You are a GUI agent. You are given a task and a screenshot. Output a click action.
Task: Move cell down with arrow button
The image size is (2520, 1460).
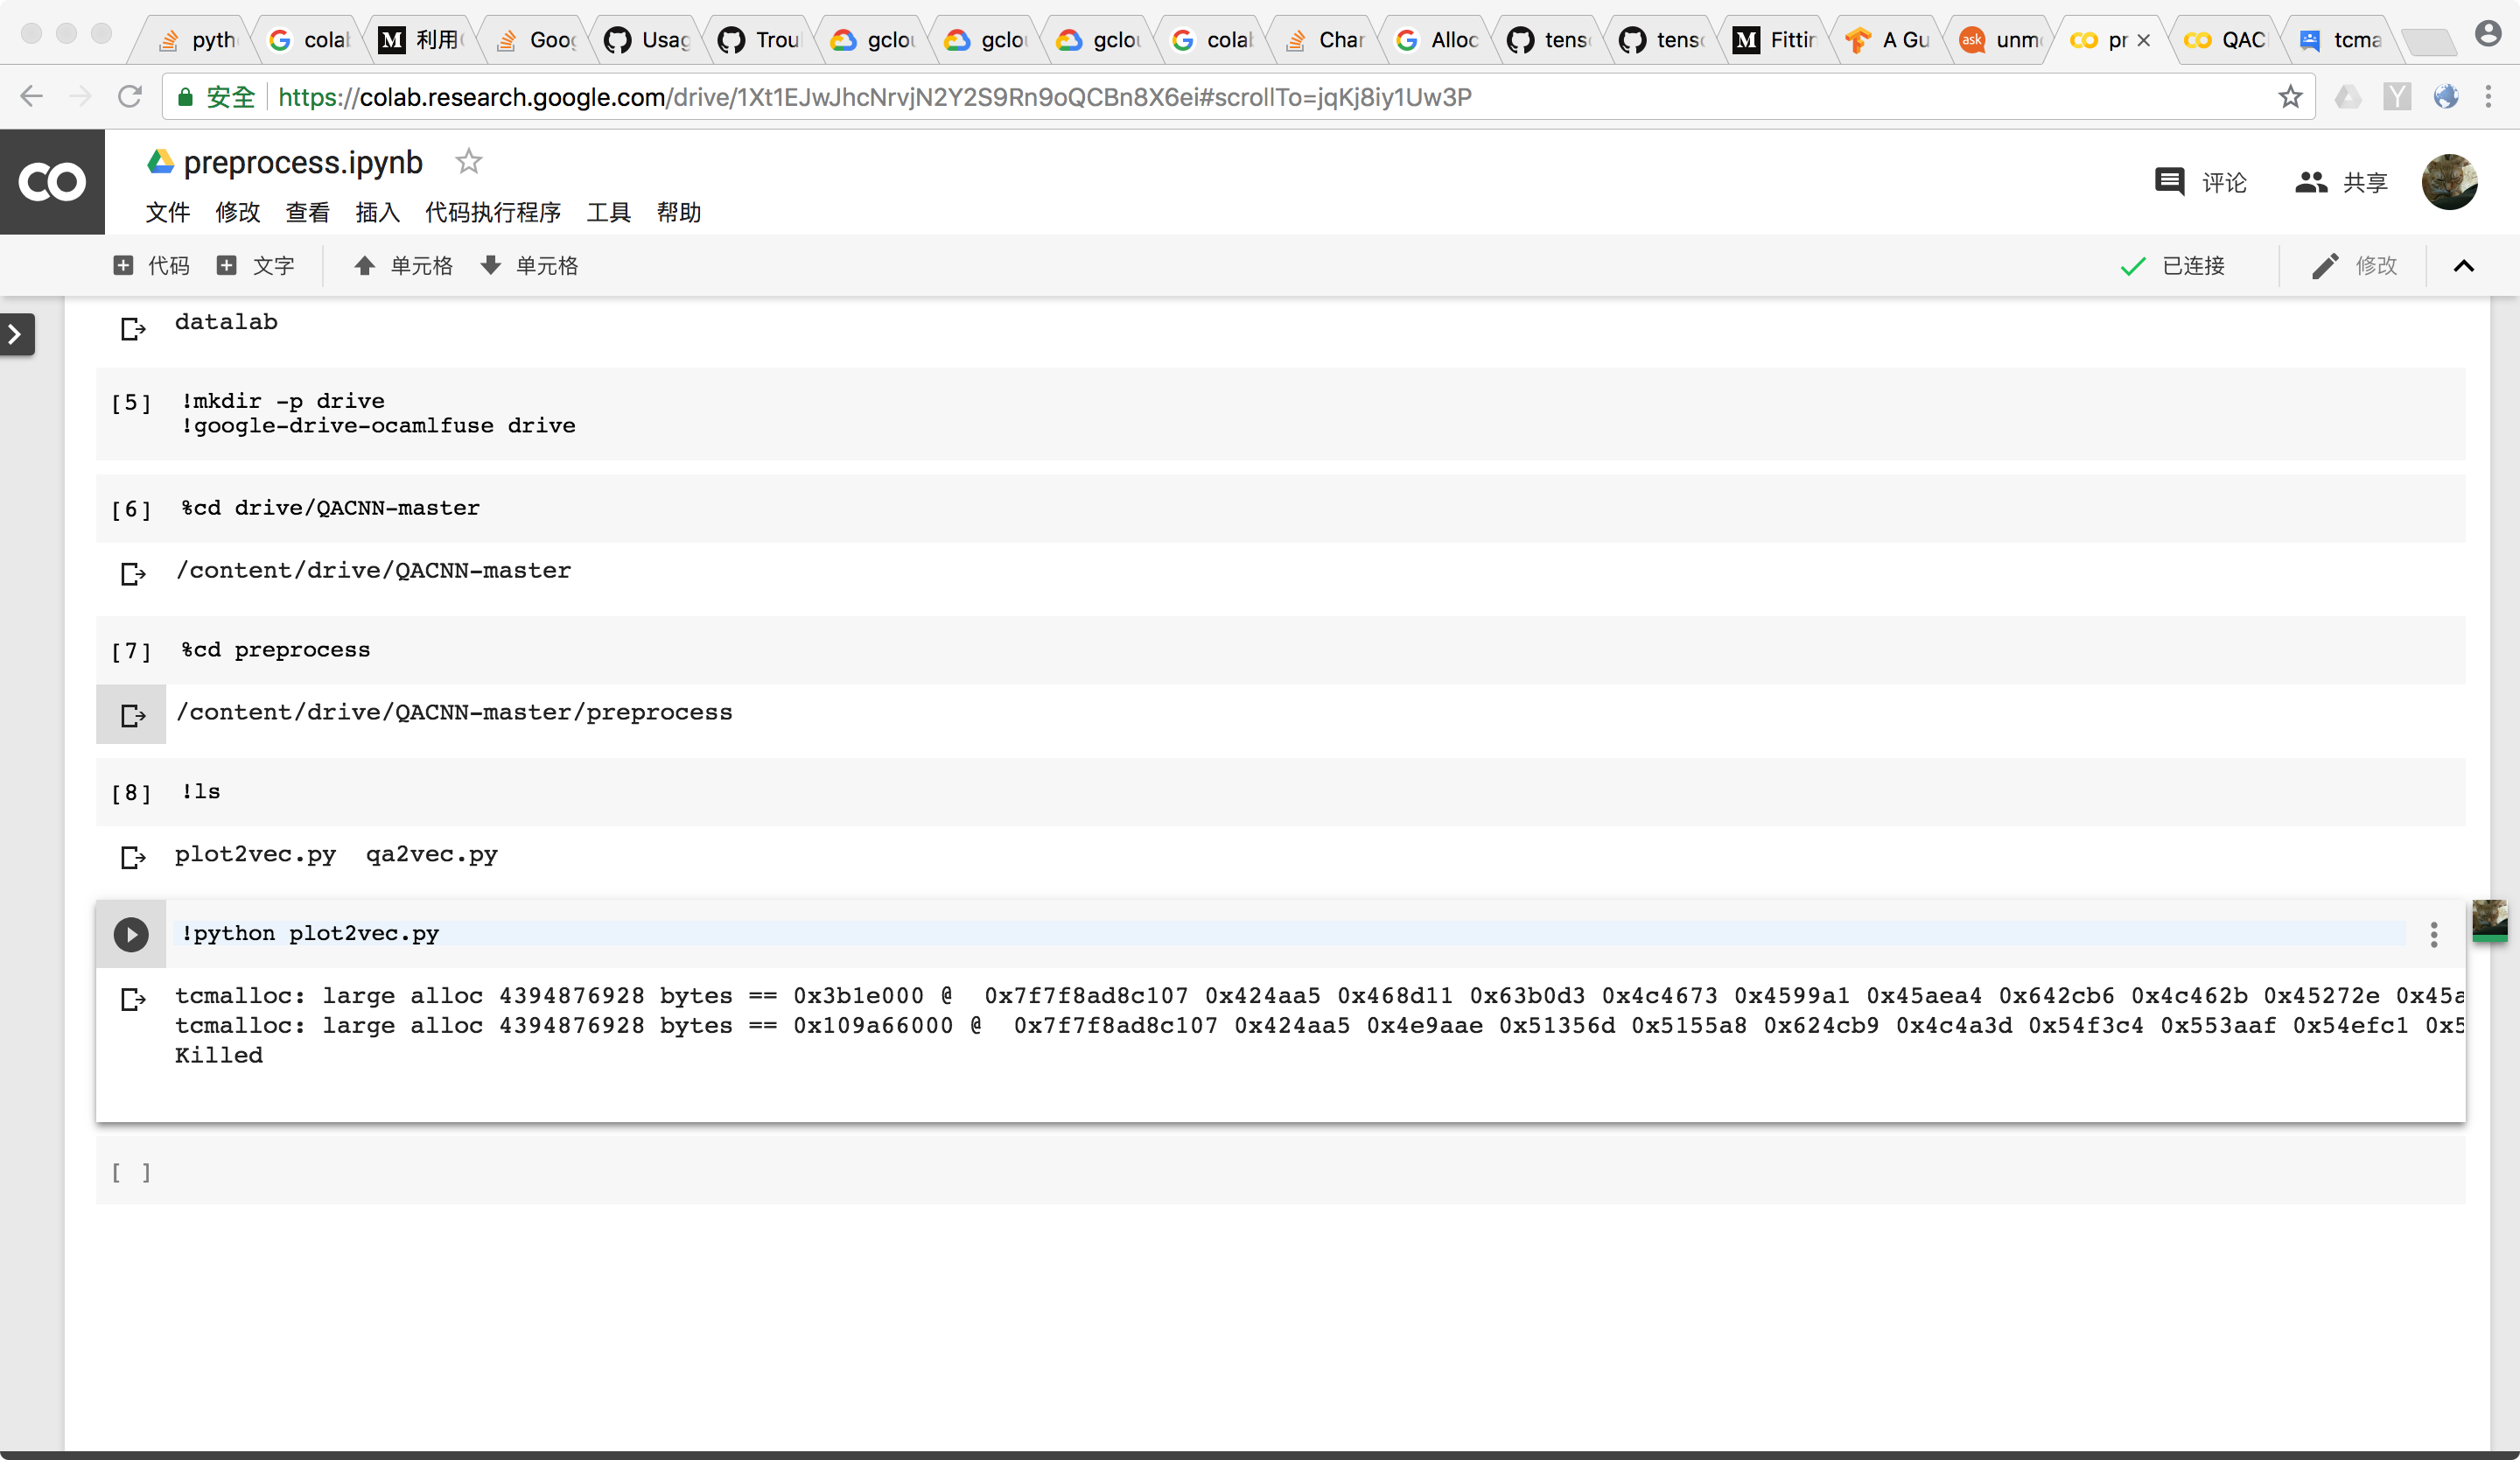tap(529, 266)
